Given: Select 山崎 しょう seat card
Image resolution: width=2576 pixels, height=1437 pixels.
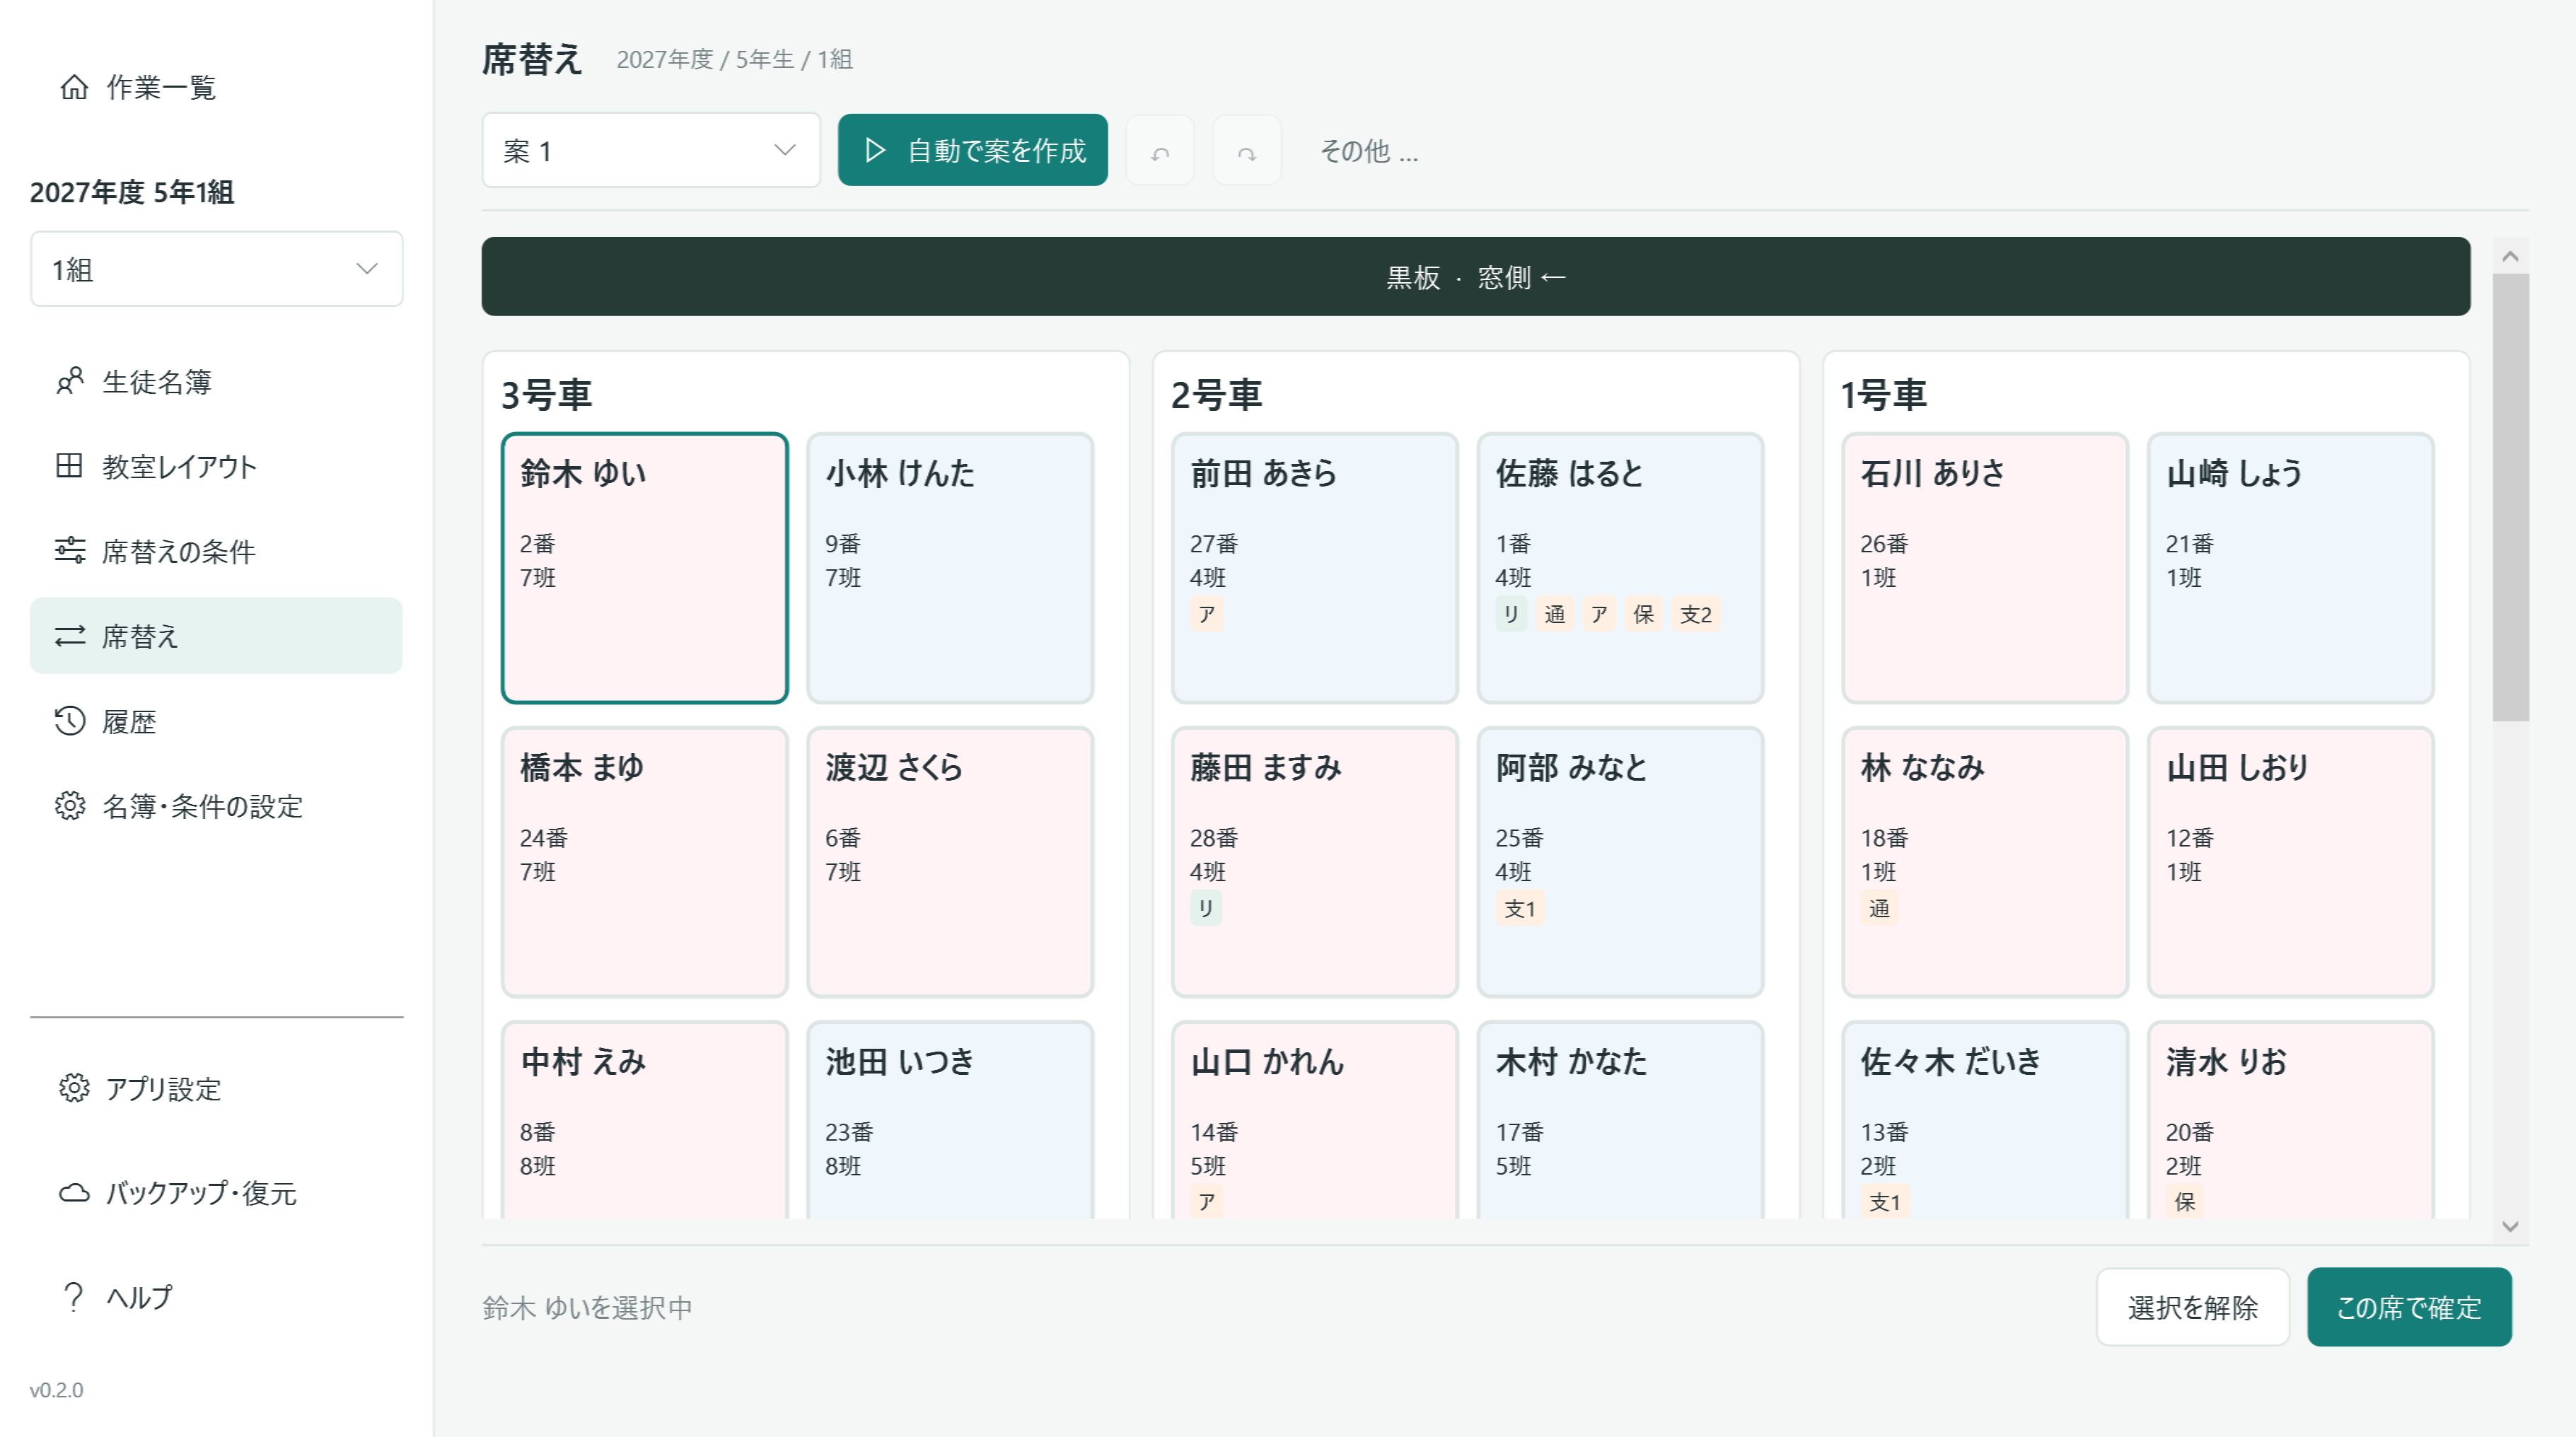Looking at the screenshot, I should pyautogui.click(x=2290, y=568).
